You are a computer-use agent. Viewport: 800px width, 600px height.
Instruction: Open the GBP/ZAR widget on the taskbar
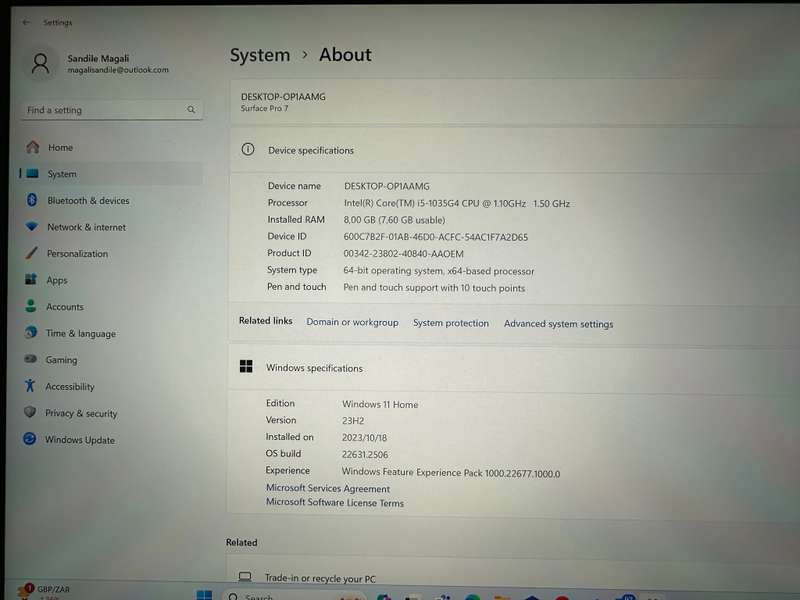coord(43,591)
